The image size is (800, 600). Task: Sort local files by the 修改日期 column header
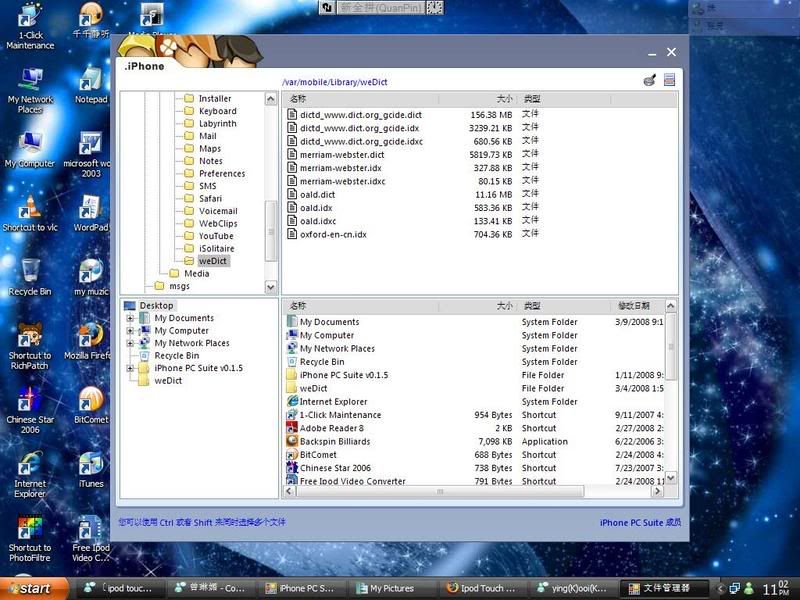637,306
